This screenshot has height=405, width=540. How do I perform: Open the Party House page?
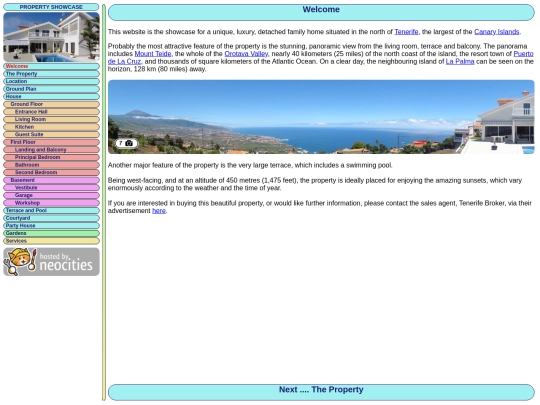tap(51, 226)
